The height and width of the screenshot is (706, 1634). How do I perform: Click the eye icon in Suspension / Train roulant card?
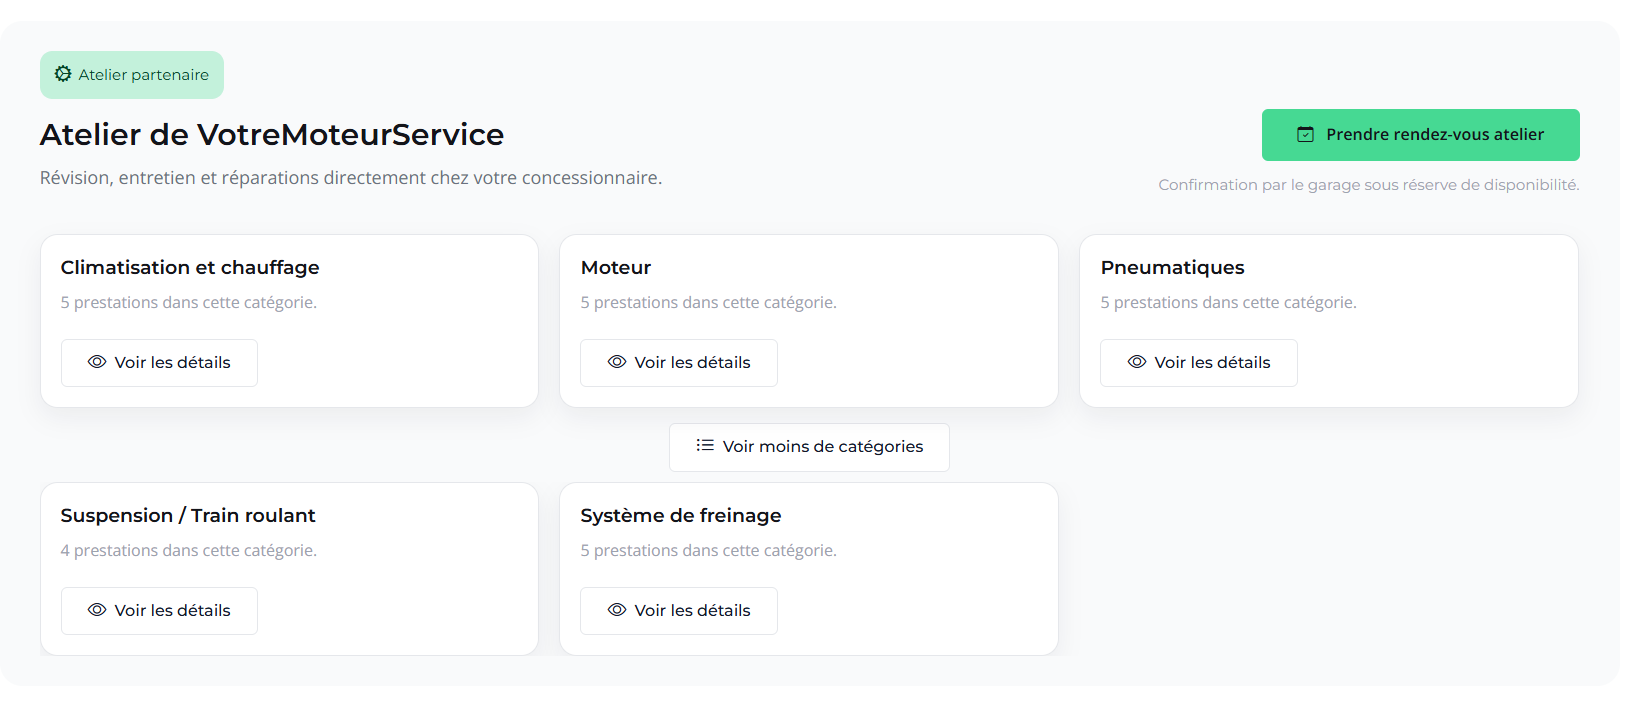pyautogui.click(x=97, y=610)
